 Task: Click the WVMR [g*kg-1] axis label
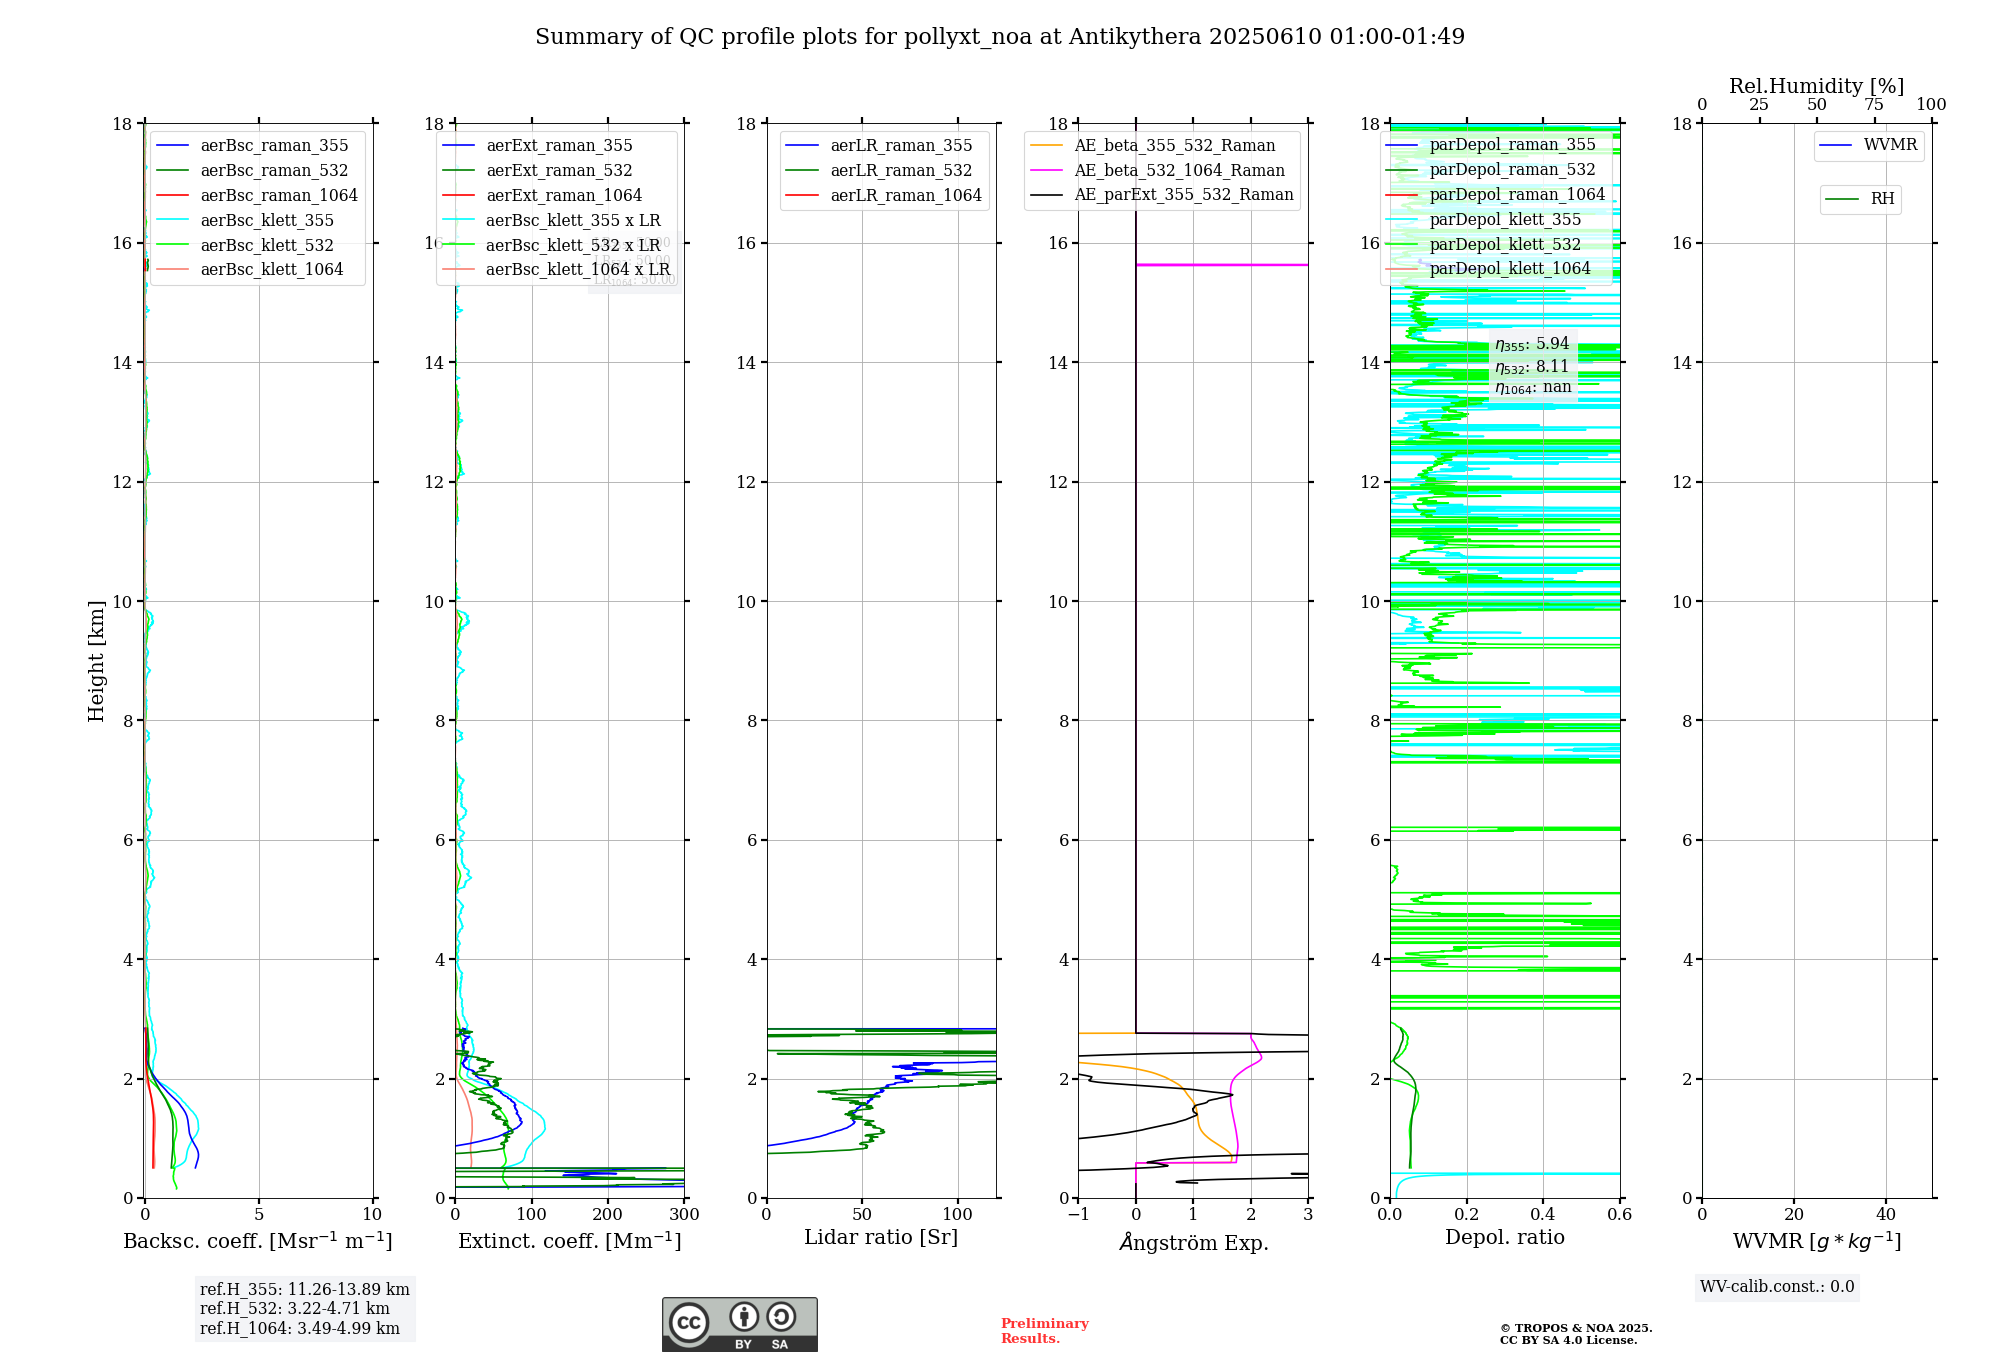tap(1817, 1241)
